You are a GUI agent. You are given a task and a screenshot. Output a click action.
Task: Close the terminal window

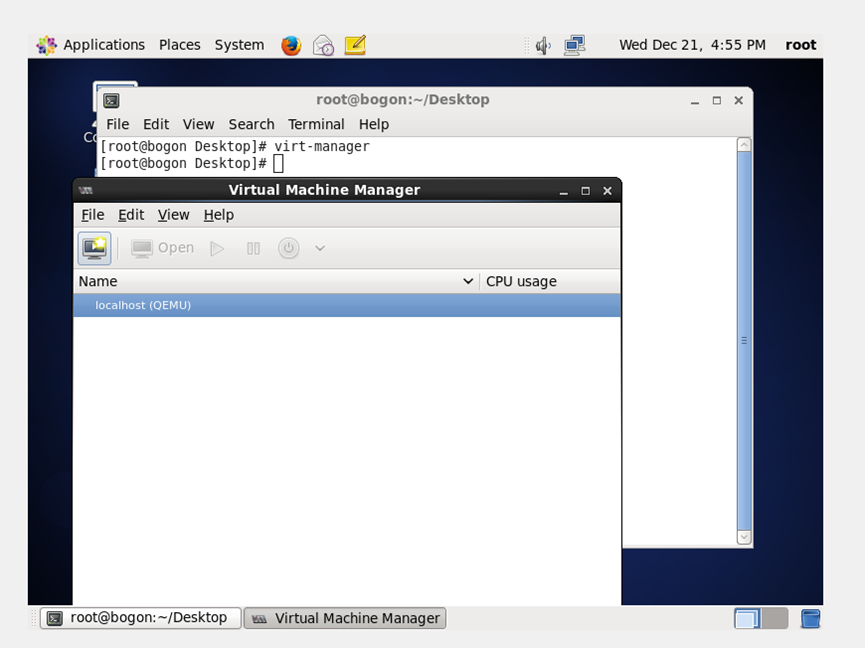[x=739, y=100]
